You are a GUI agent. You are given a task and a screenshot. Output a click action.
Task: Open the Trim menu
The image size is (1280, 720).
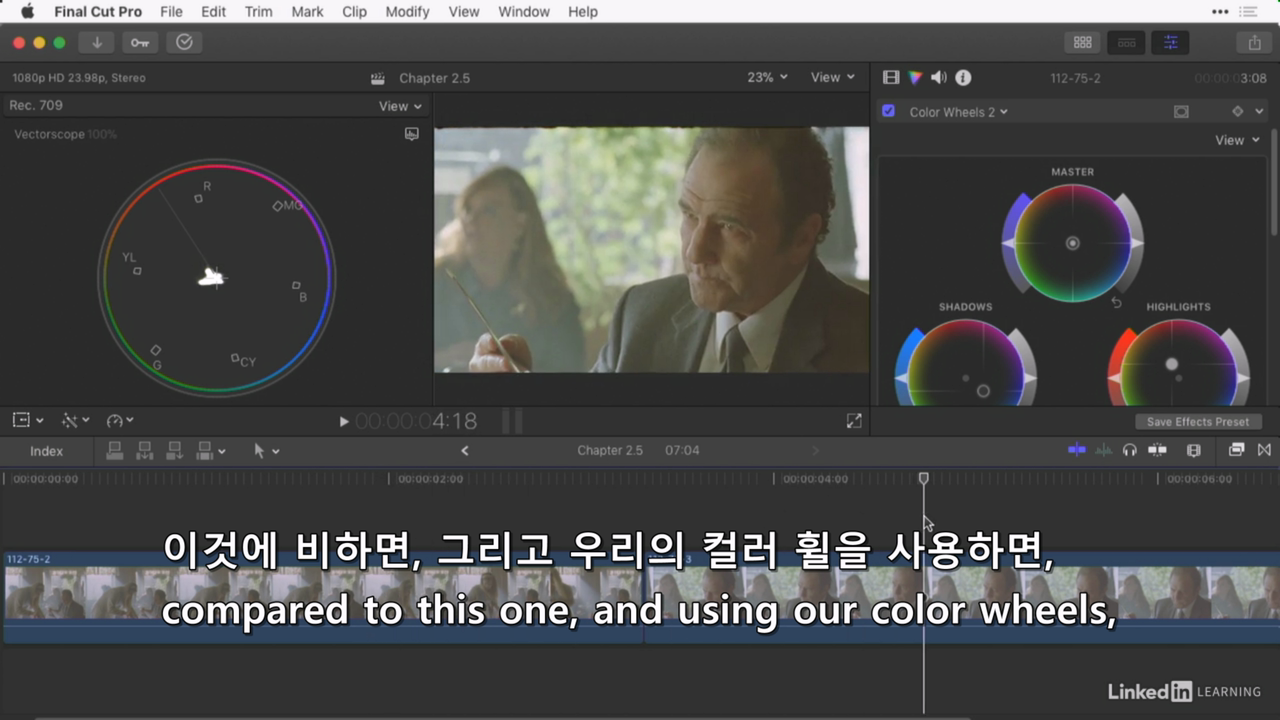point(258,12)
